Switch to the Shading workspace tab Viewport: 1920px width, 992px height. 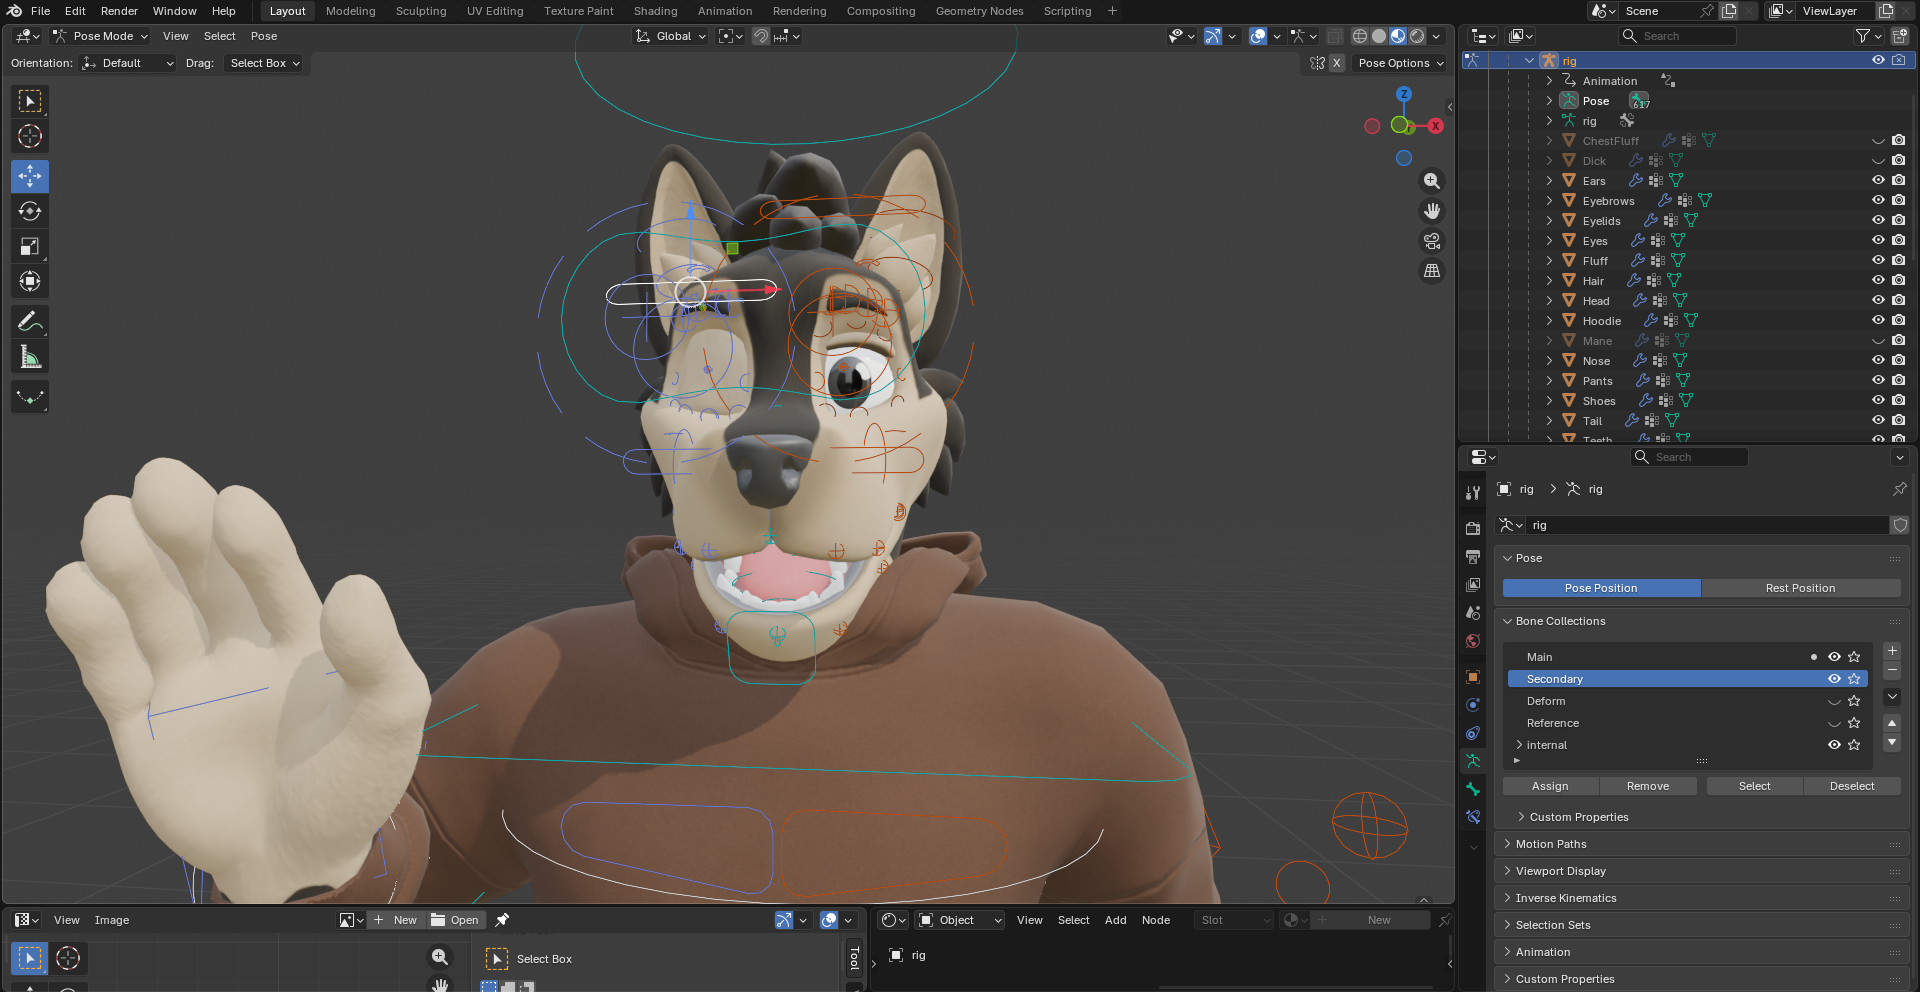point(655,11)
